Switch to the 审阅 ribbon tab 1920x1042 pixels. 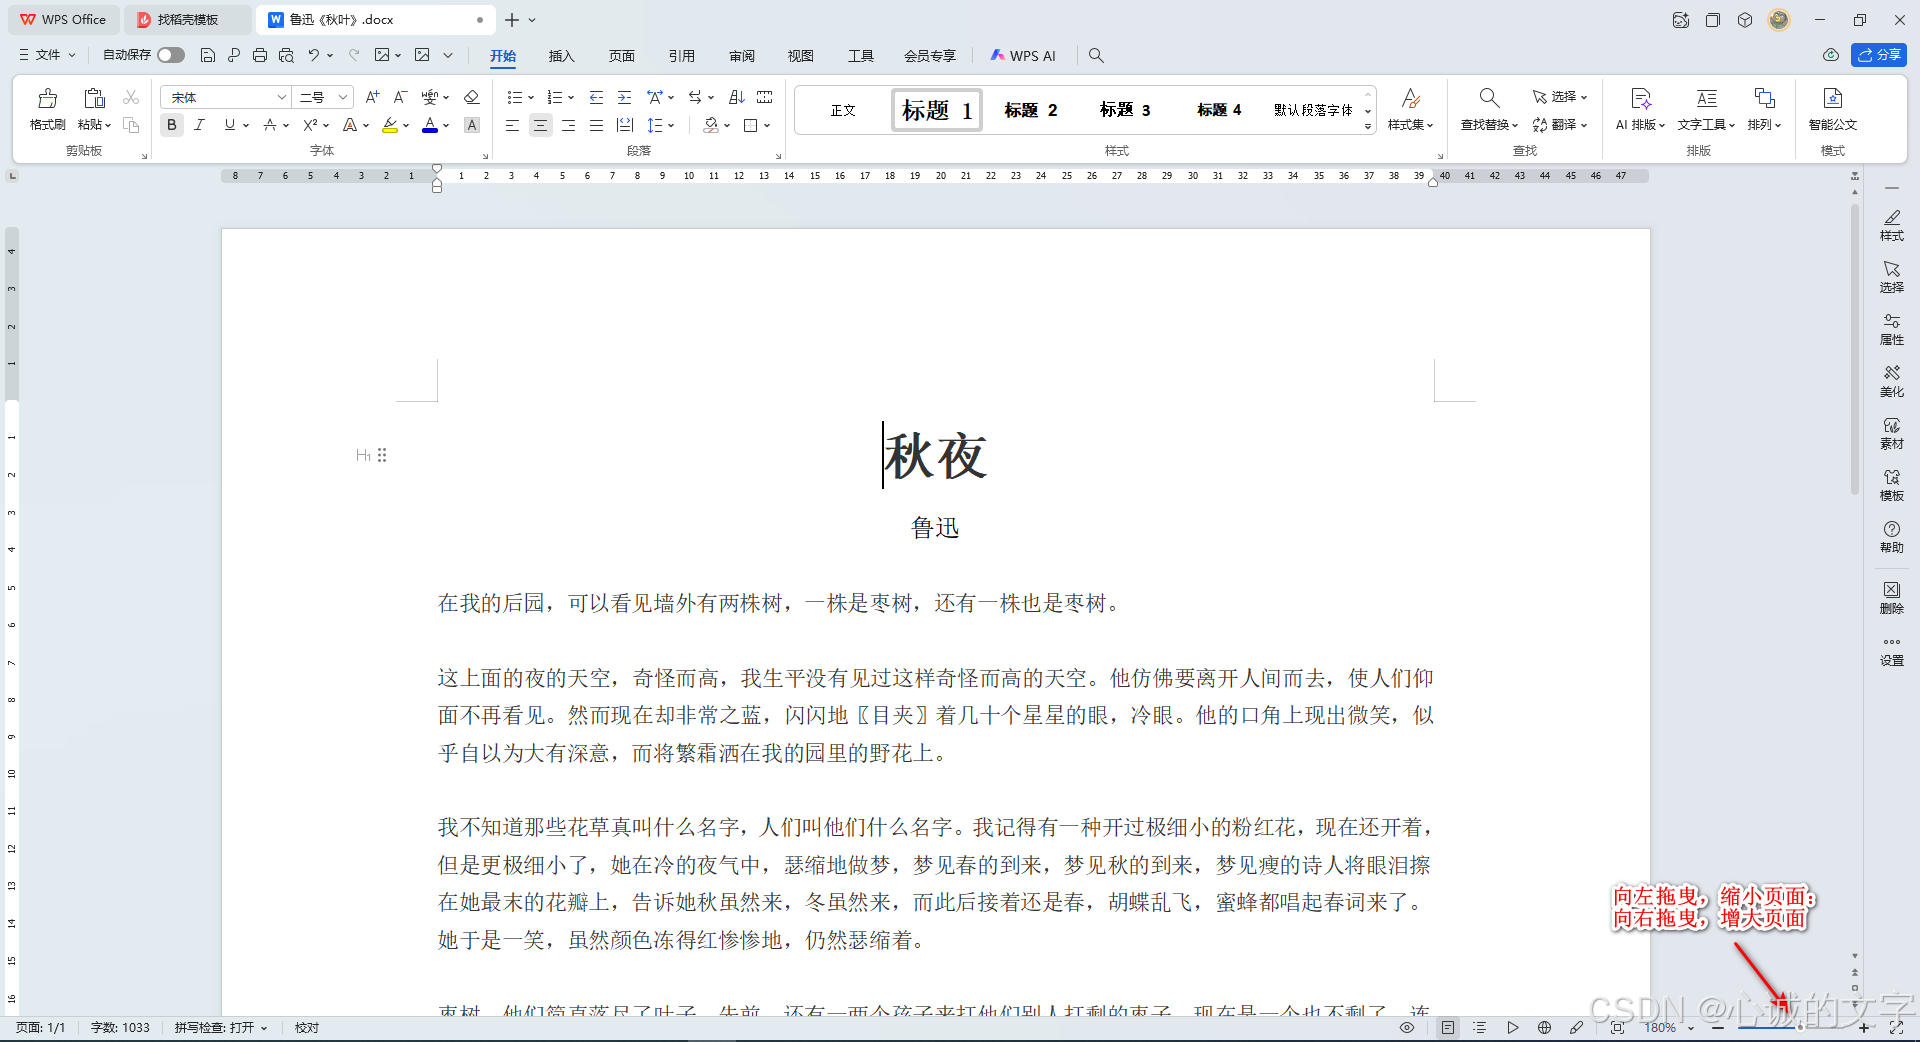742,56
